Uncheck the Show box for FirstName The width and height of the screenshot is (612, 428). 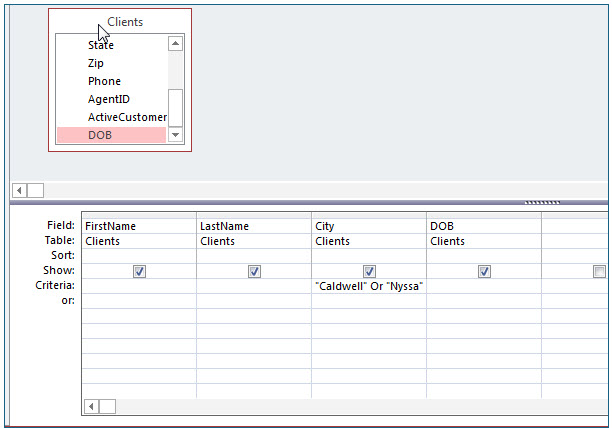coord(139,271)
